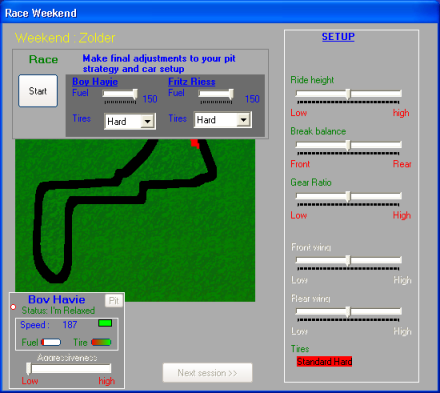This screenshot has width=440, height=393.
Task: Click the Start race button
Action: [38, 91]
